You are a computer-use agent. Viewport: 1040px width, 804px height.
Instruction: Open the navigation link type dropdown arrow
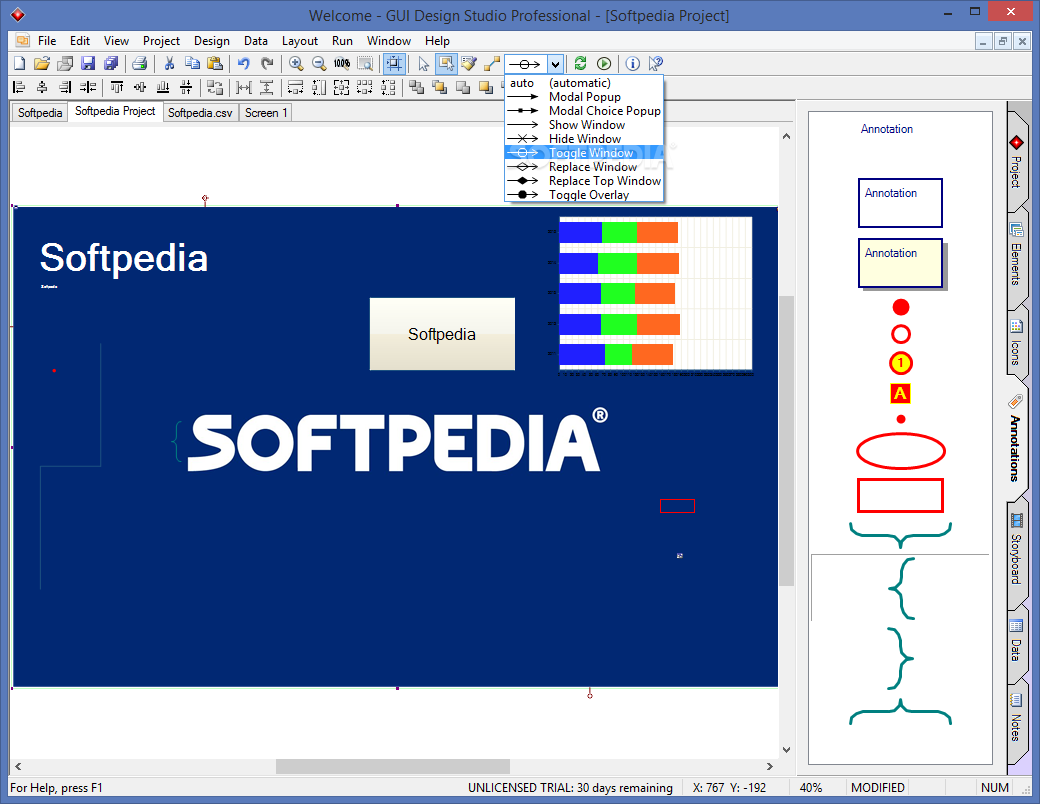555,64
